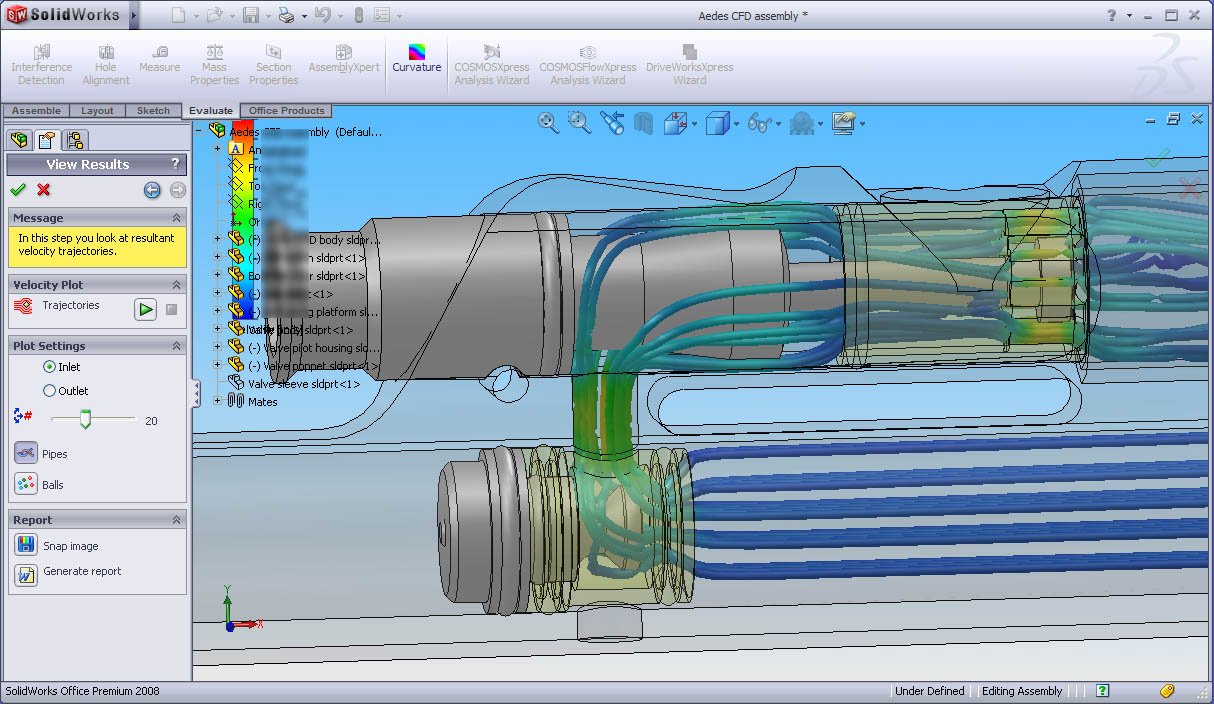Adjust the trajectory count slider
Viewport: 1214px width, 704px height.
(x=85, y=420)
